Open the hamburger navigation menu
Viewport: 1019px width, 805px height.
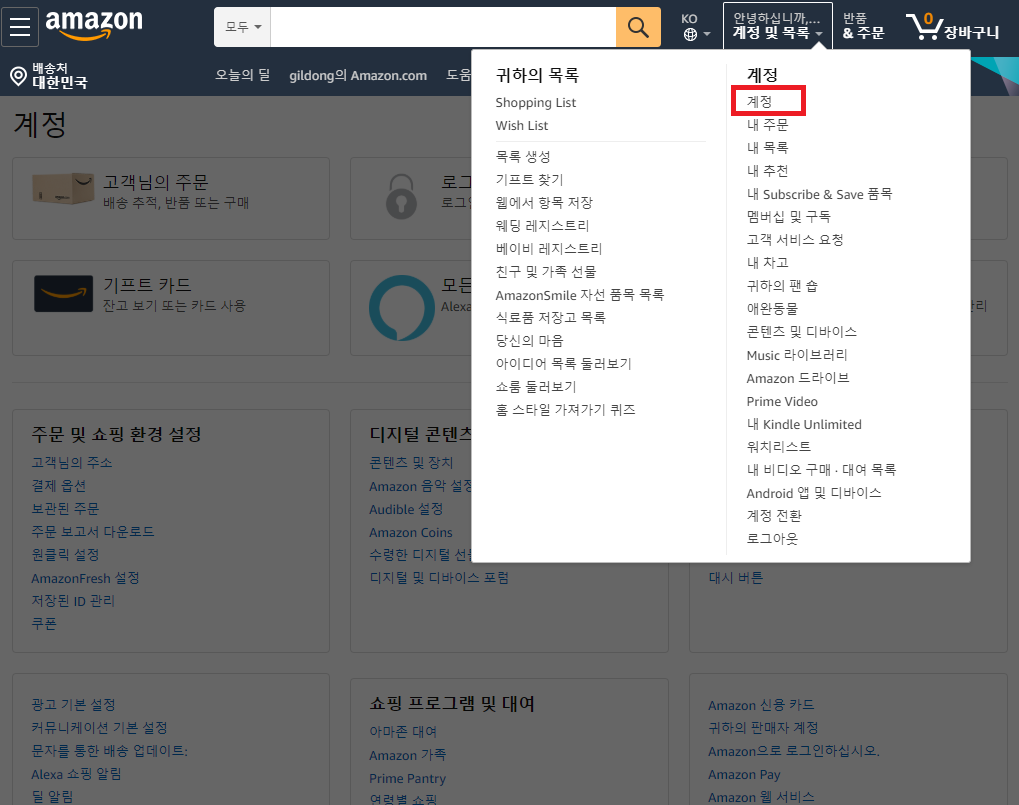pos(20,27)
